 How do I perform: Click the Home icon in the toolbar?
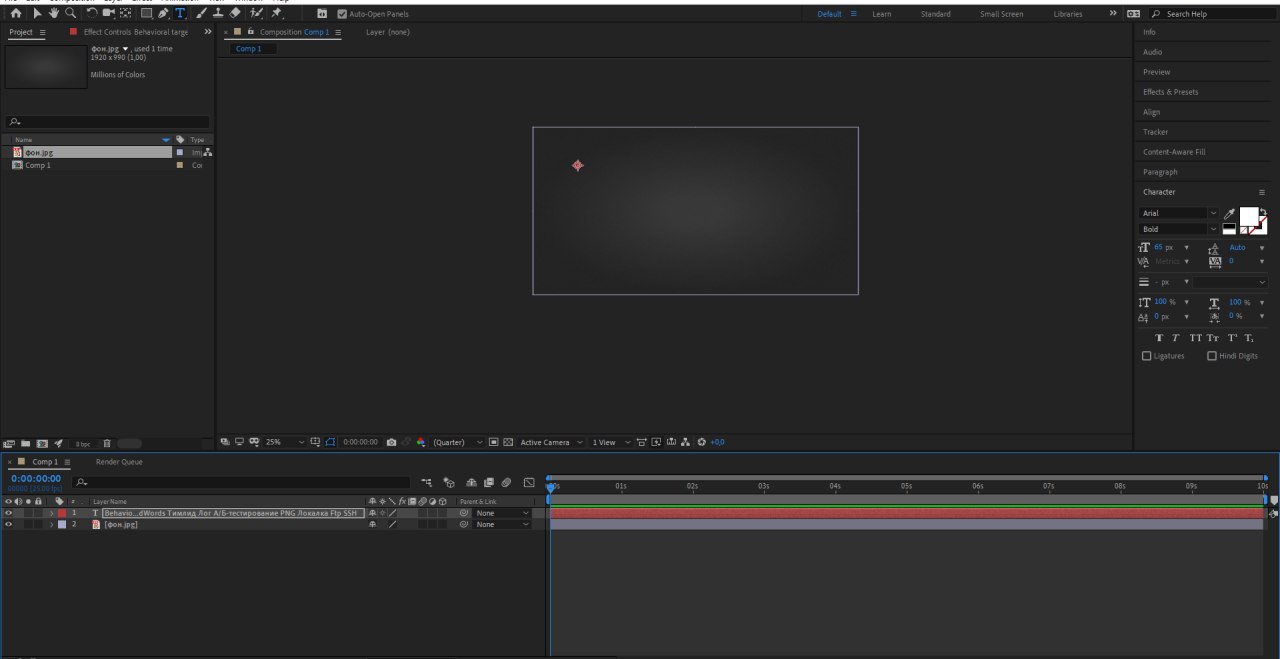click(16, 13)
